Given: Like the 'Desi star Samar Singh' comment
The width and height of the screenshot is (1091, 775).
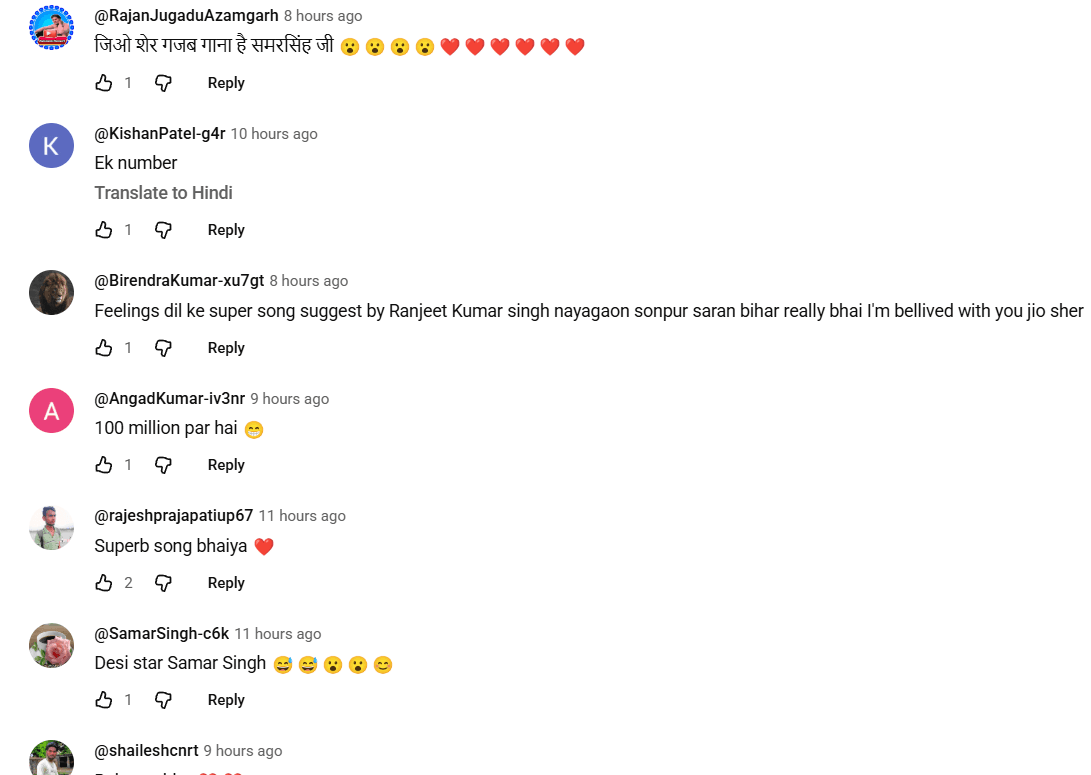Looking at the screenshot, I should point(104,700).
